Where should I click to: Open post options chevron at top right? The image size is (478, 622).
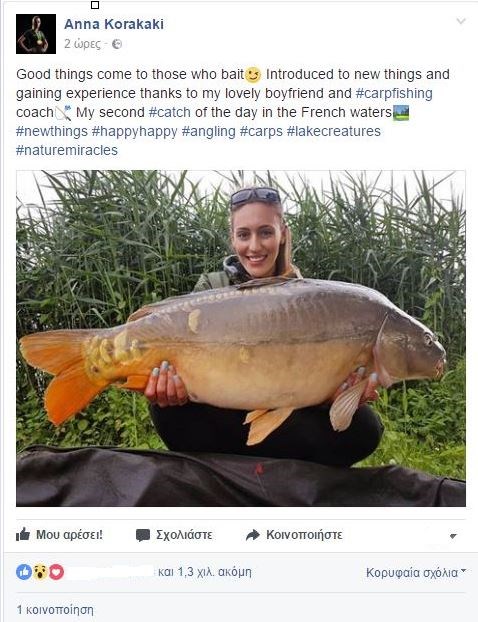(x=461, y=21)
